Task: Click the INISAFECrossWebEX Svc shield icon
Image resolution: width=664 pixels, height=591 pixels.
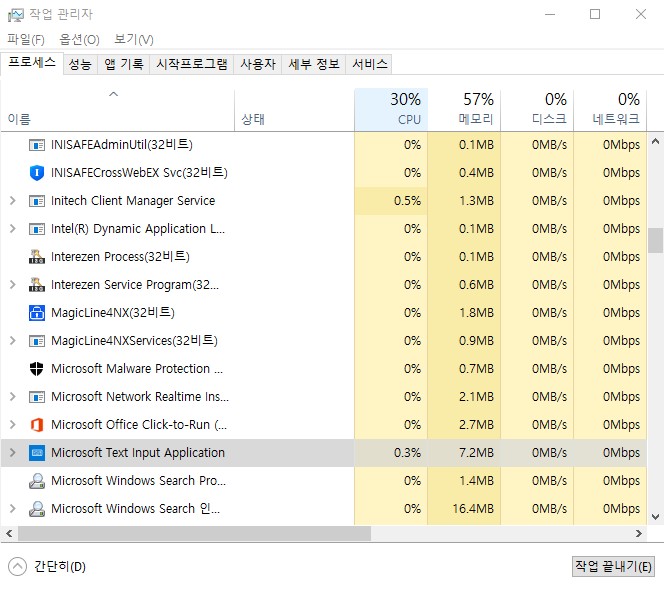Action: pos(37,173)
